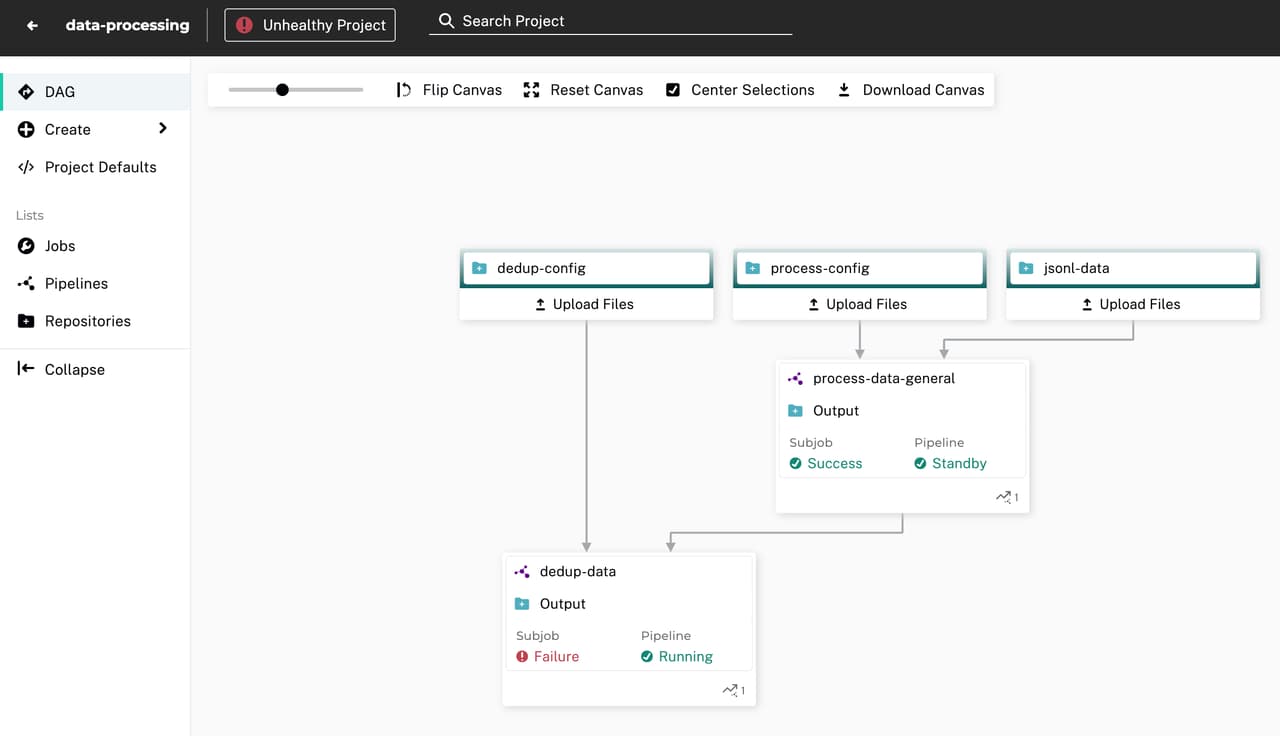Click the Output label in process-data-general node
The height and width of the screenshot is (736, 1280).
pos(836,411)
